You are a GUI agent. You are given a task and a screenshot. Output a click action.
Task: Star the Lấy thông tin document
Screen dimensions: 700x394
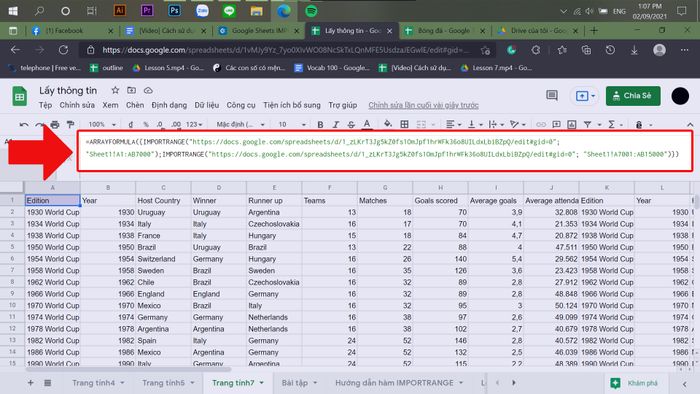click(x=115, y=90)
